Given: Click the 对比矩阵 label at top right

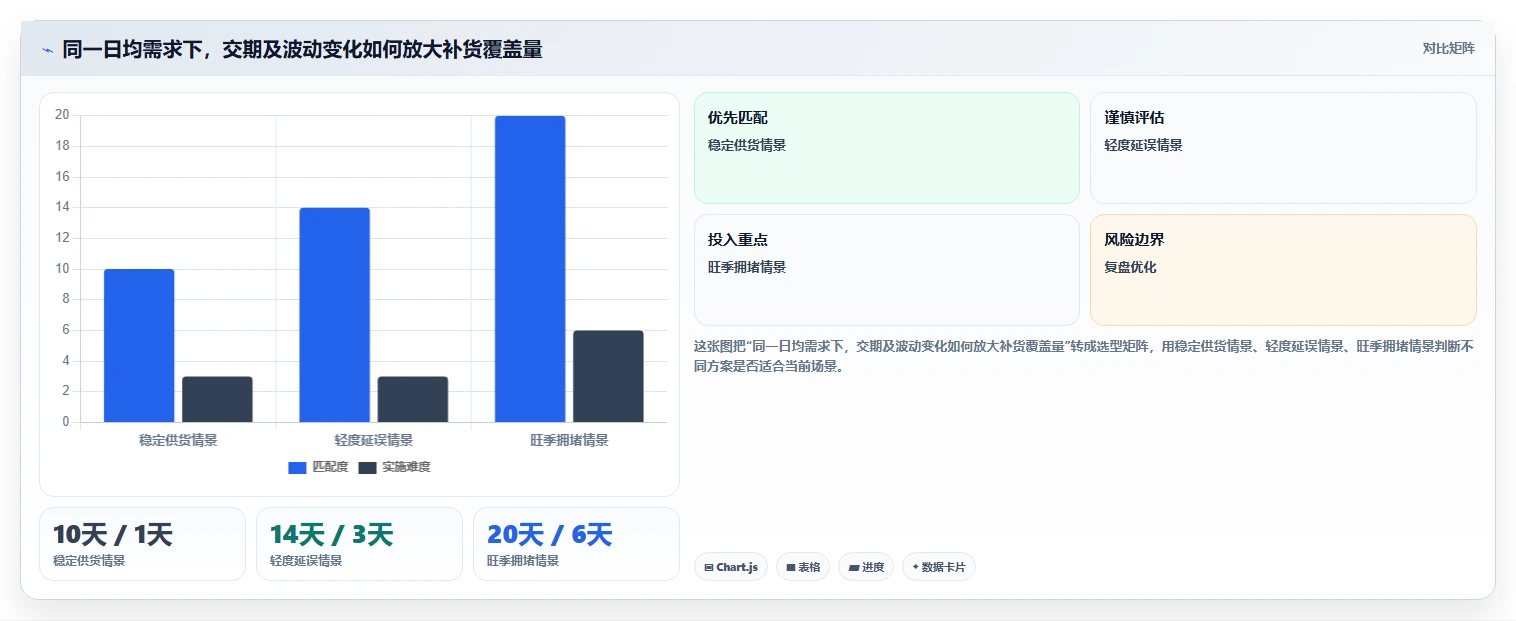Looking at the screenshot, I should 1448,48.
